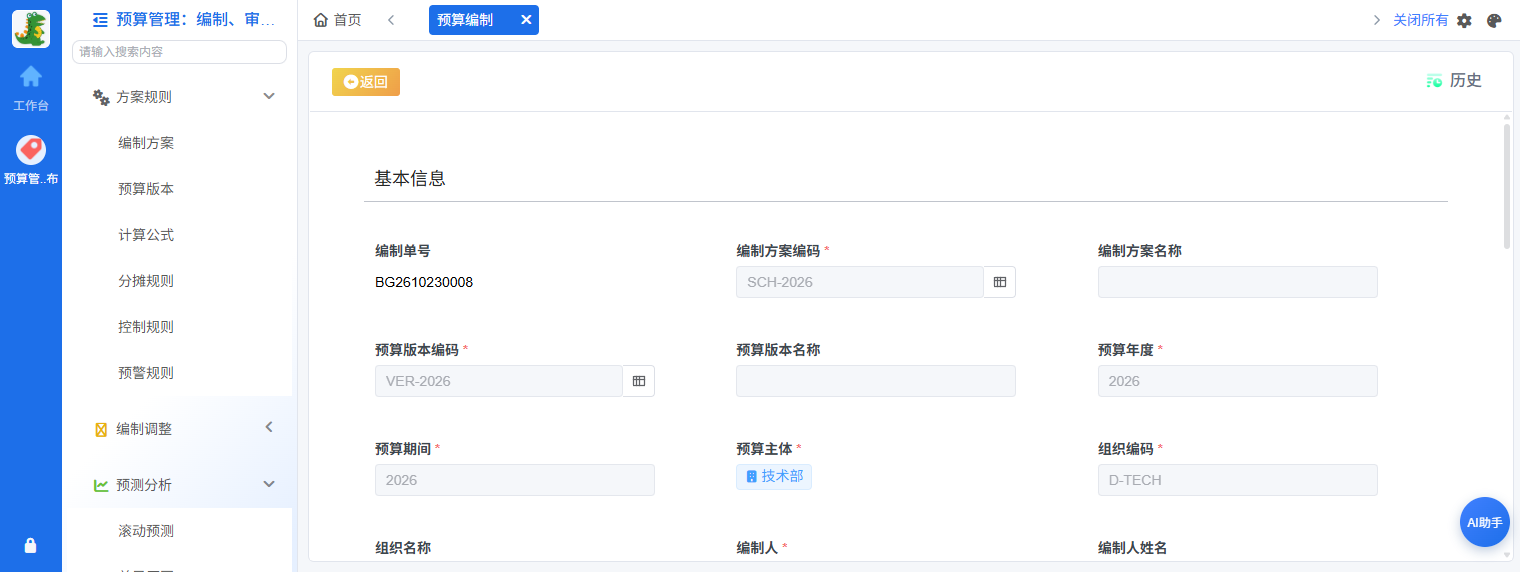This screenshot has height=572, width=1520.
Task: Click the 预算管理 sidebar title
Action: coord(196,19)
